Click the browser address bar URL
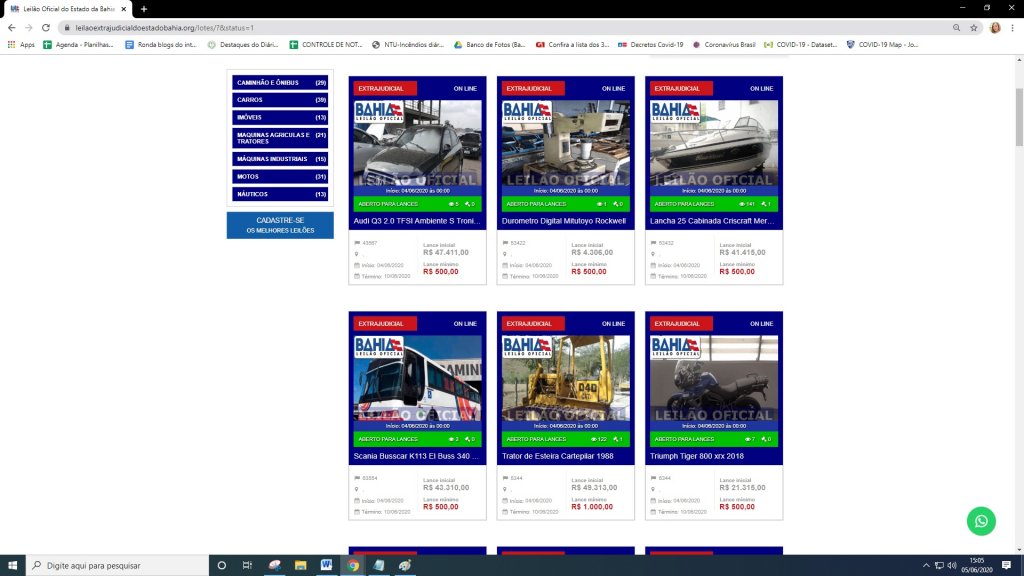 pos(165,28)
